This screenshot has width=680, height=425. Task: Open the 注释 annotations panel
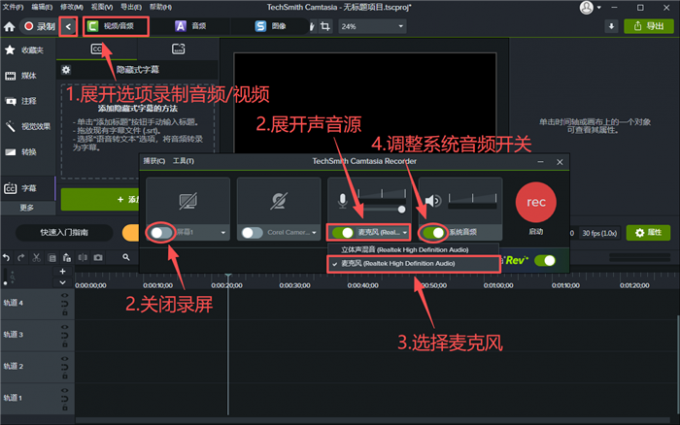[x=21, y=101]
